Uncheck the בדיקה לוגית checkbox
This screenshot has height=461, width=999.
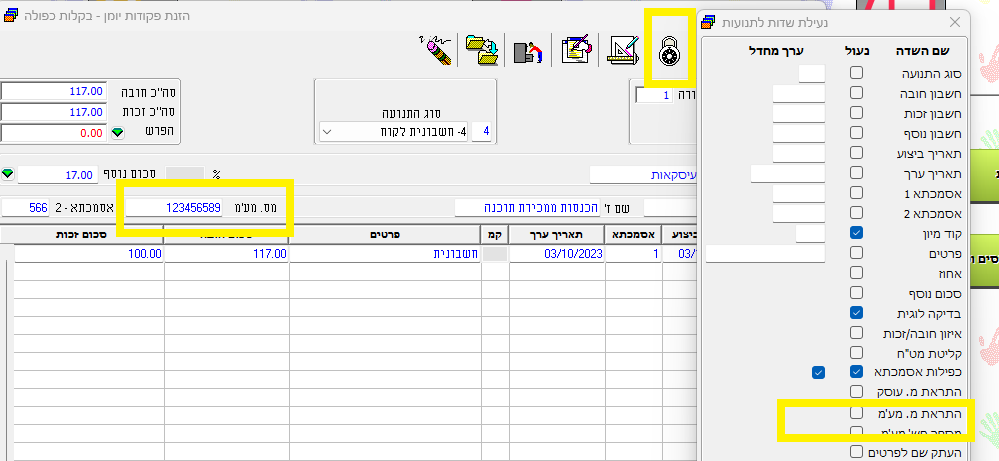[856, 313]
